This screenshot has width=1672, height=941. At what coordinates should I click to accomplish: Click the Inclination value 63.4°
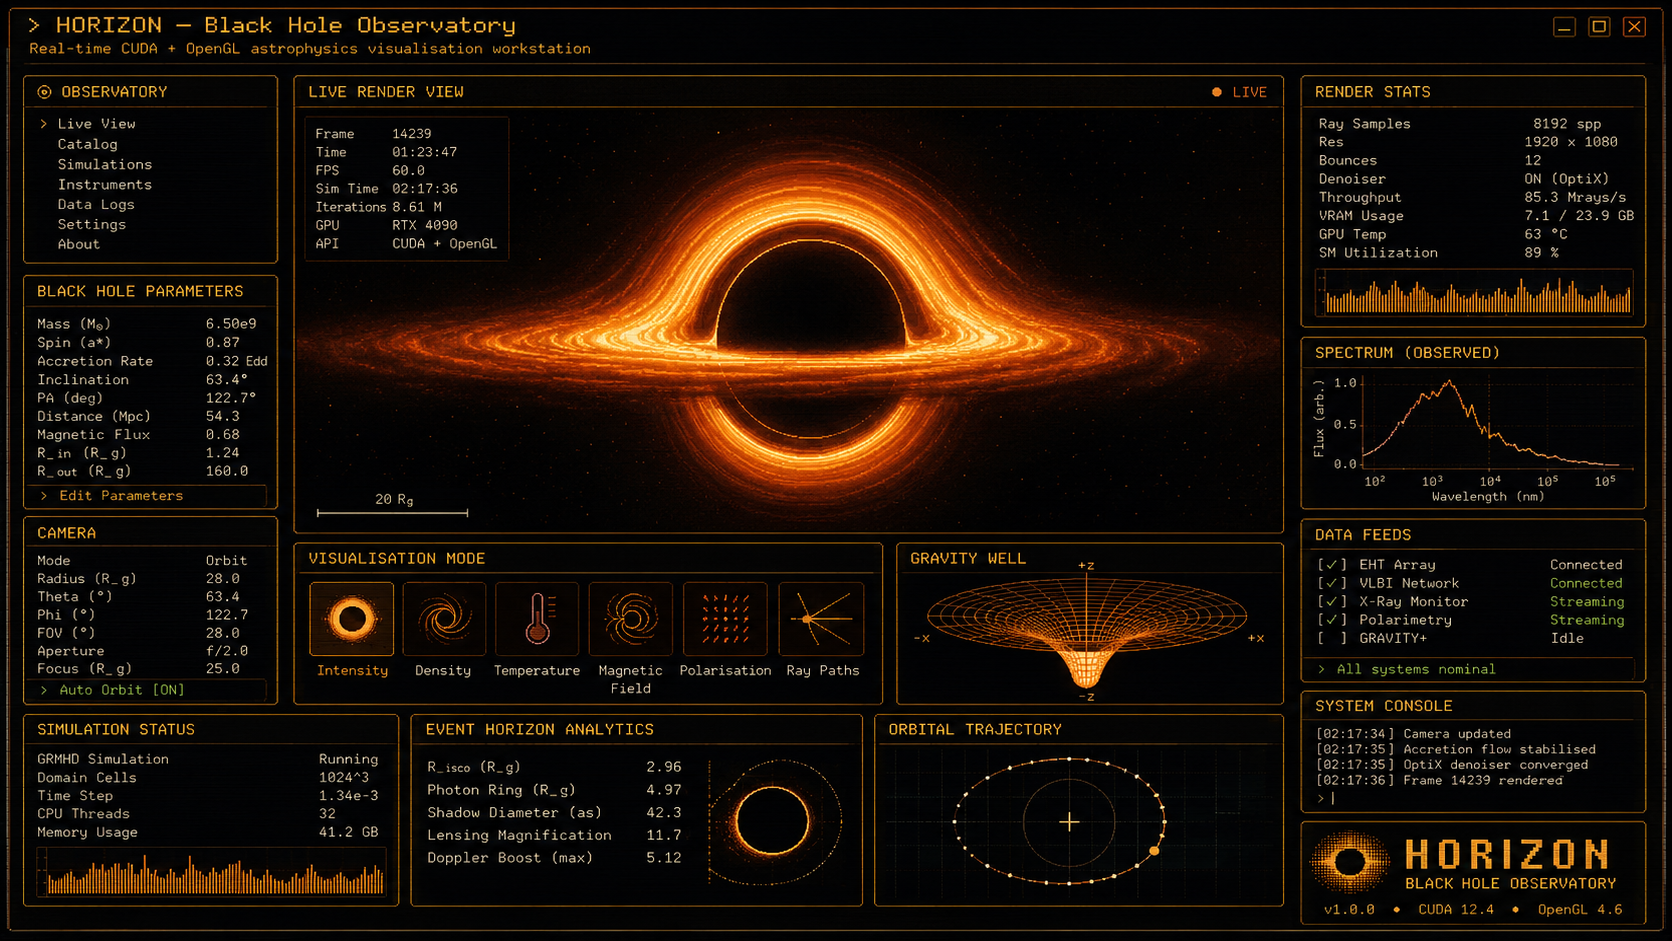tap(227, 380)
